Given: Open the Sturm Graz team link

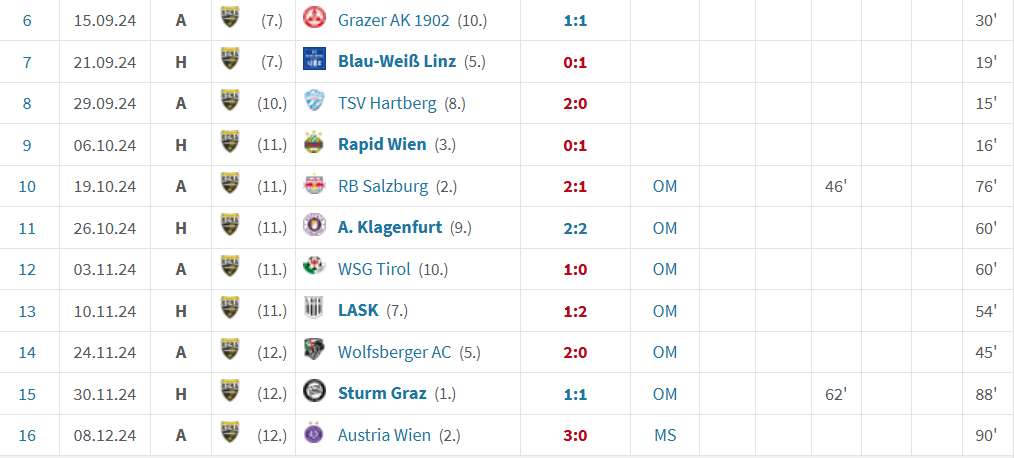Looking at the screenshot, I should [x=382, y=393].
